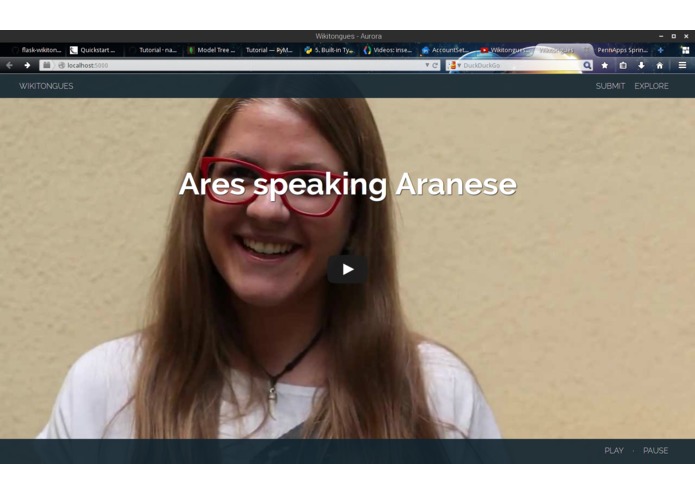Switch to the YouTube Wikitongues tab

(x=504, y=50)
